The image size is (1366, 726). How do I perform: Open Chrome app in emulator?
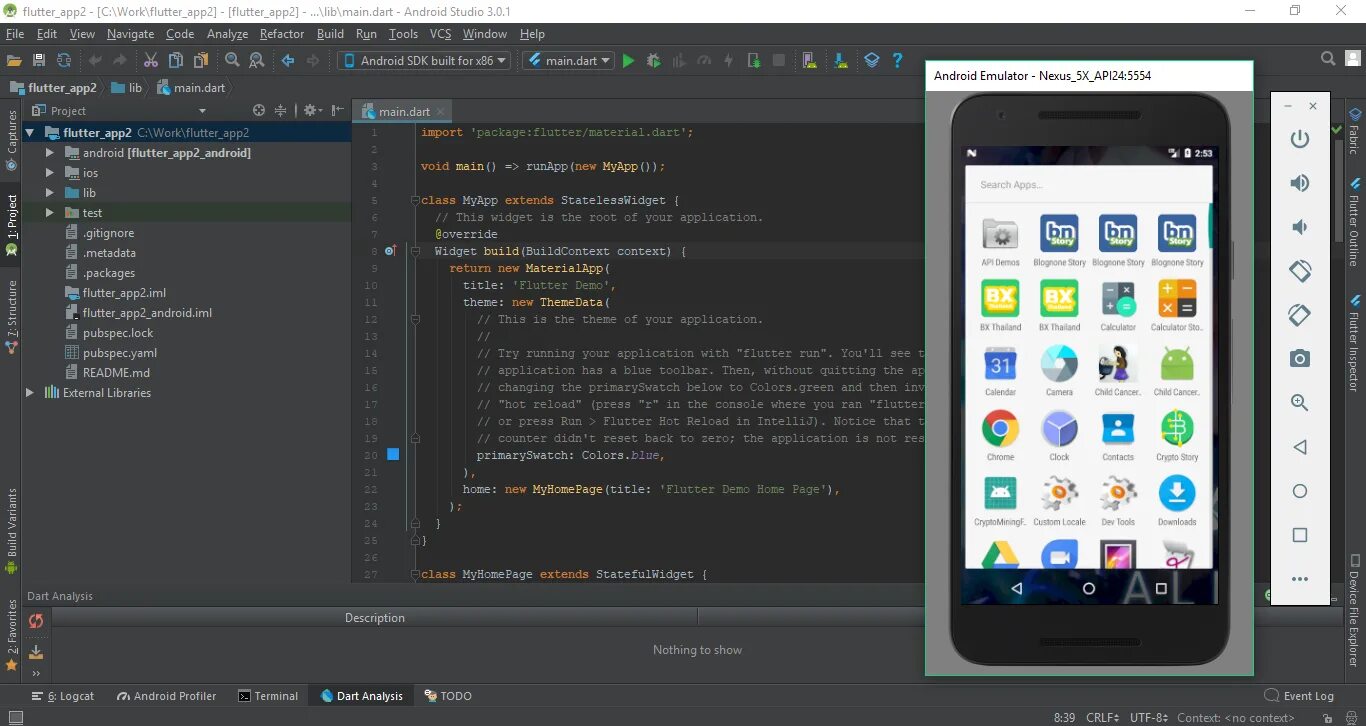tap(1000, 436)
